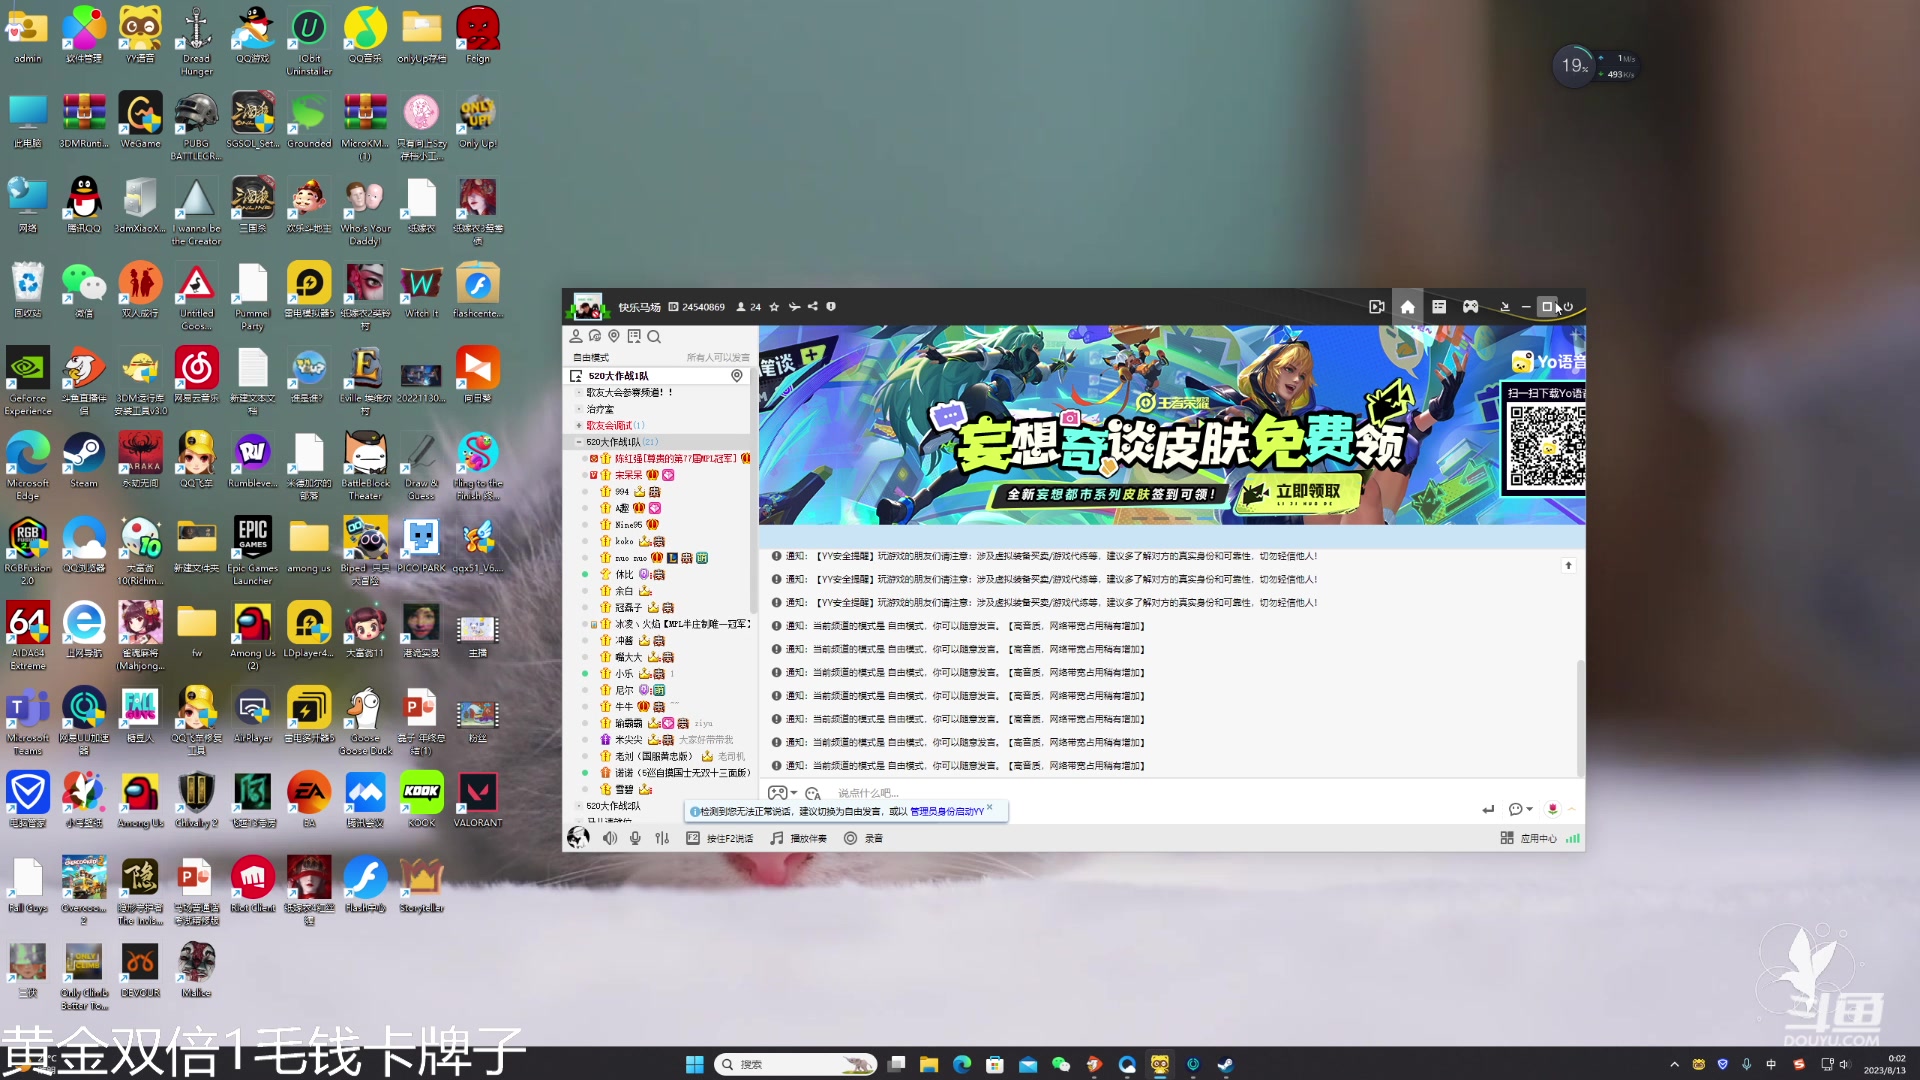
Task: Click the Windows Start button
Action: tap(694, 1065)
